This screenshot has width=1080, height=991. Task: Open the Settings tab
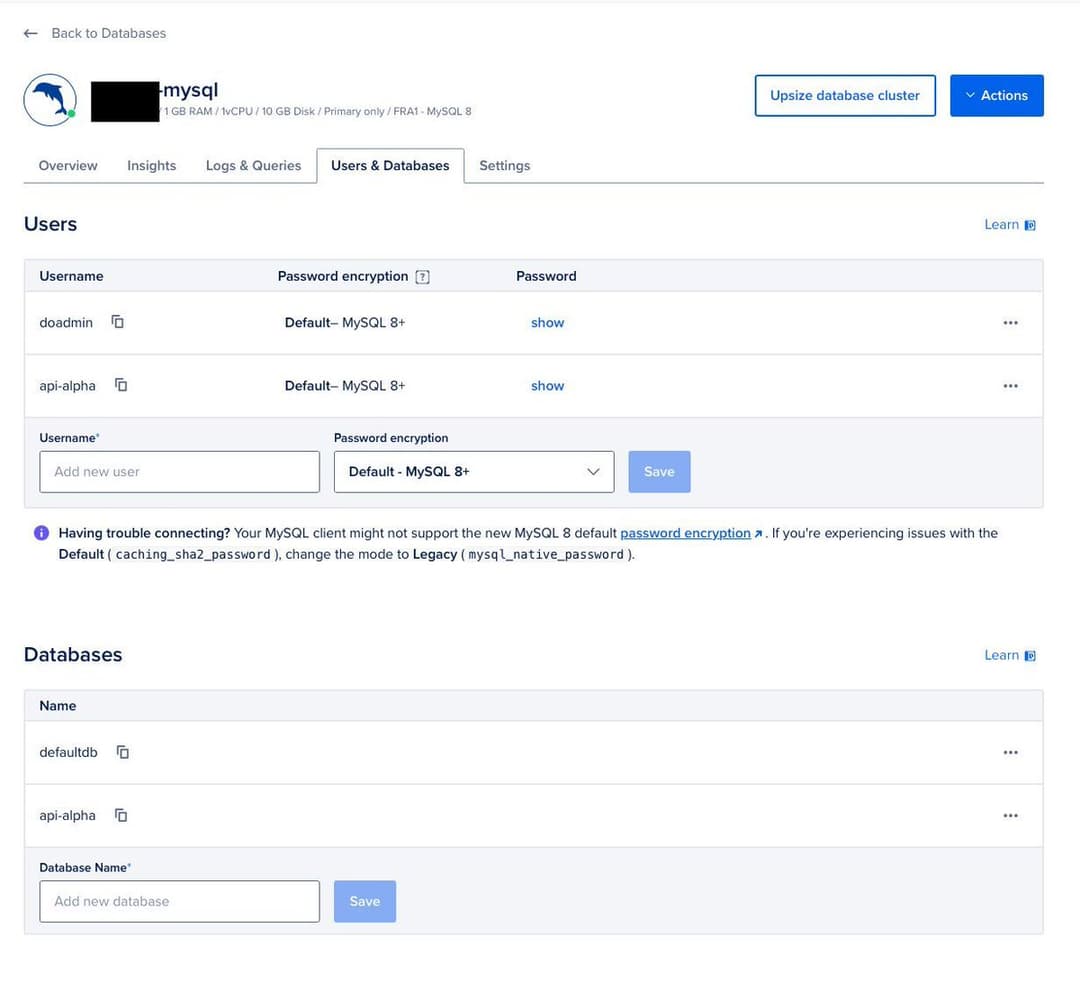(x=505, y=165)
